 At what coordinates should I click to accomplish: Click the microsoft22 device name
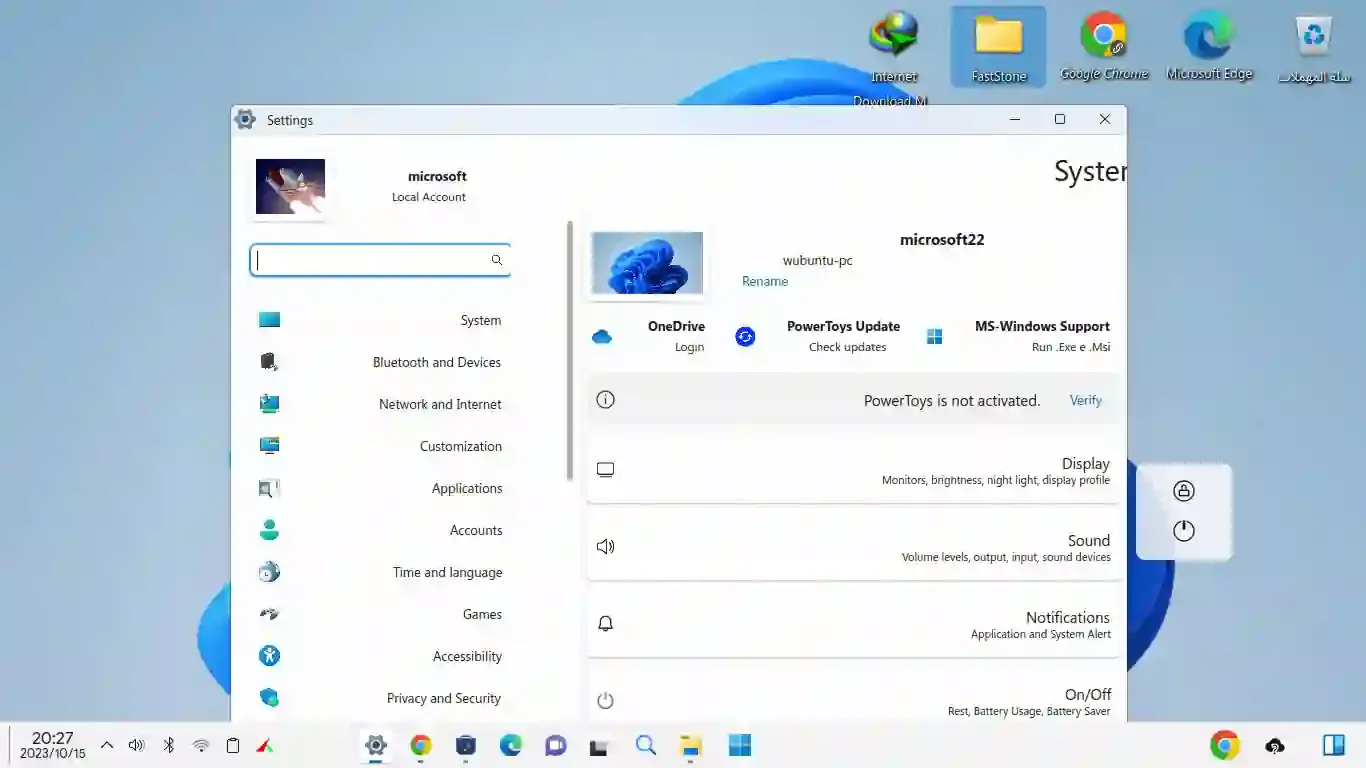click(x=942, y=239)
